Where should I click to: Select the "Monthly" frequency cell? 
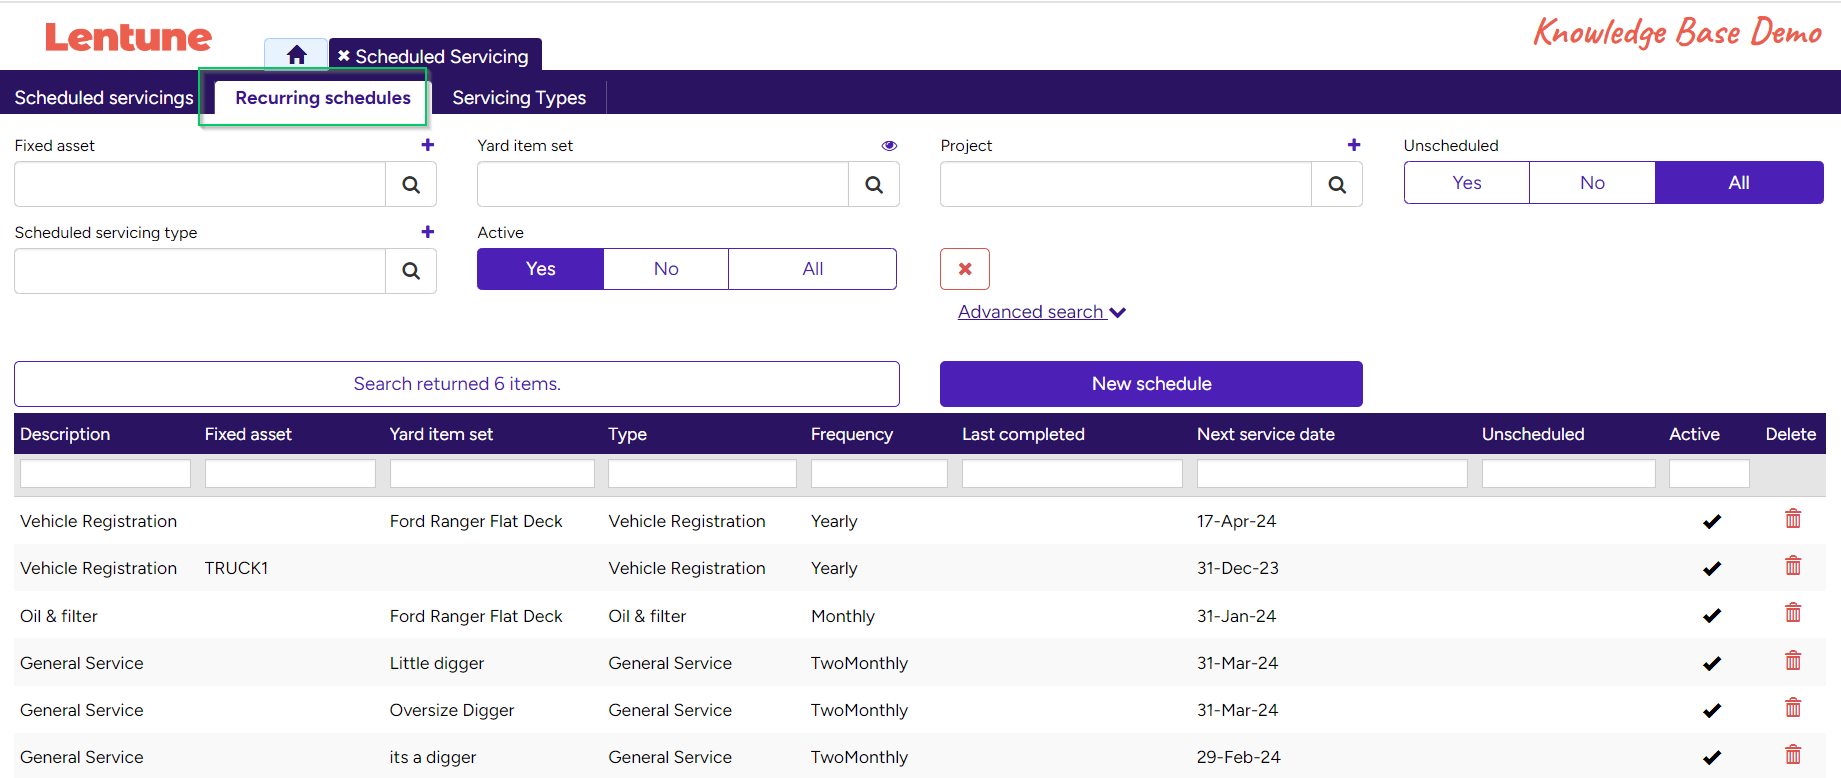pyautogui.click(x=843, y=616)
